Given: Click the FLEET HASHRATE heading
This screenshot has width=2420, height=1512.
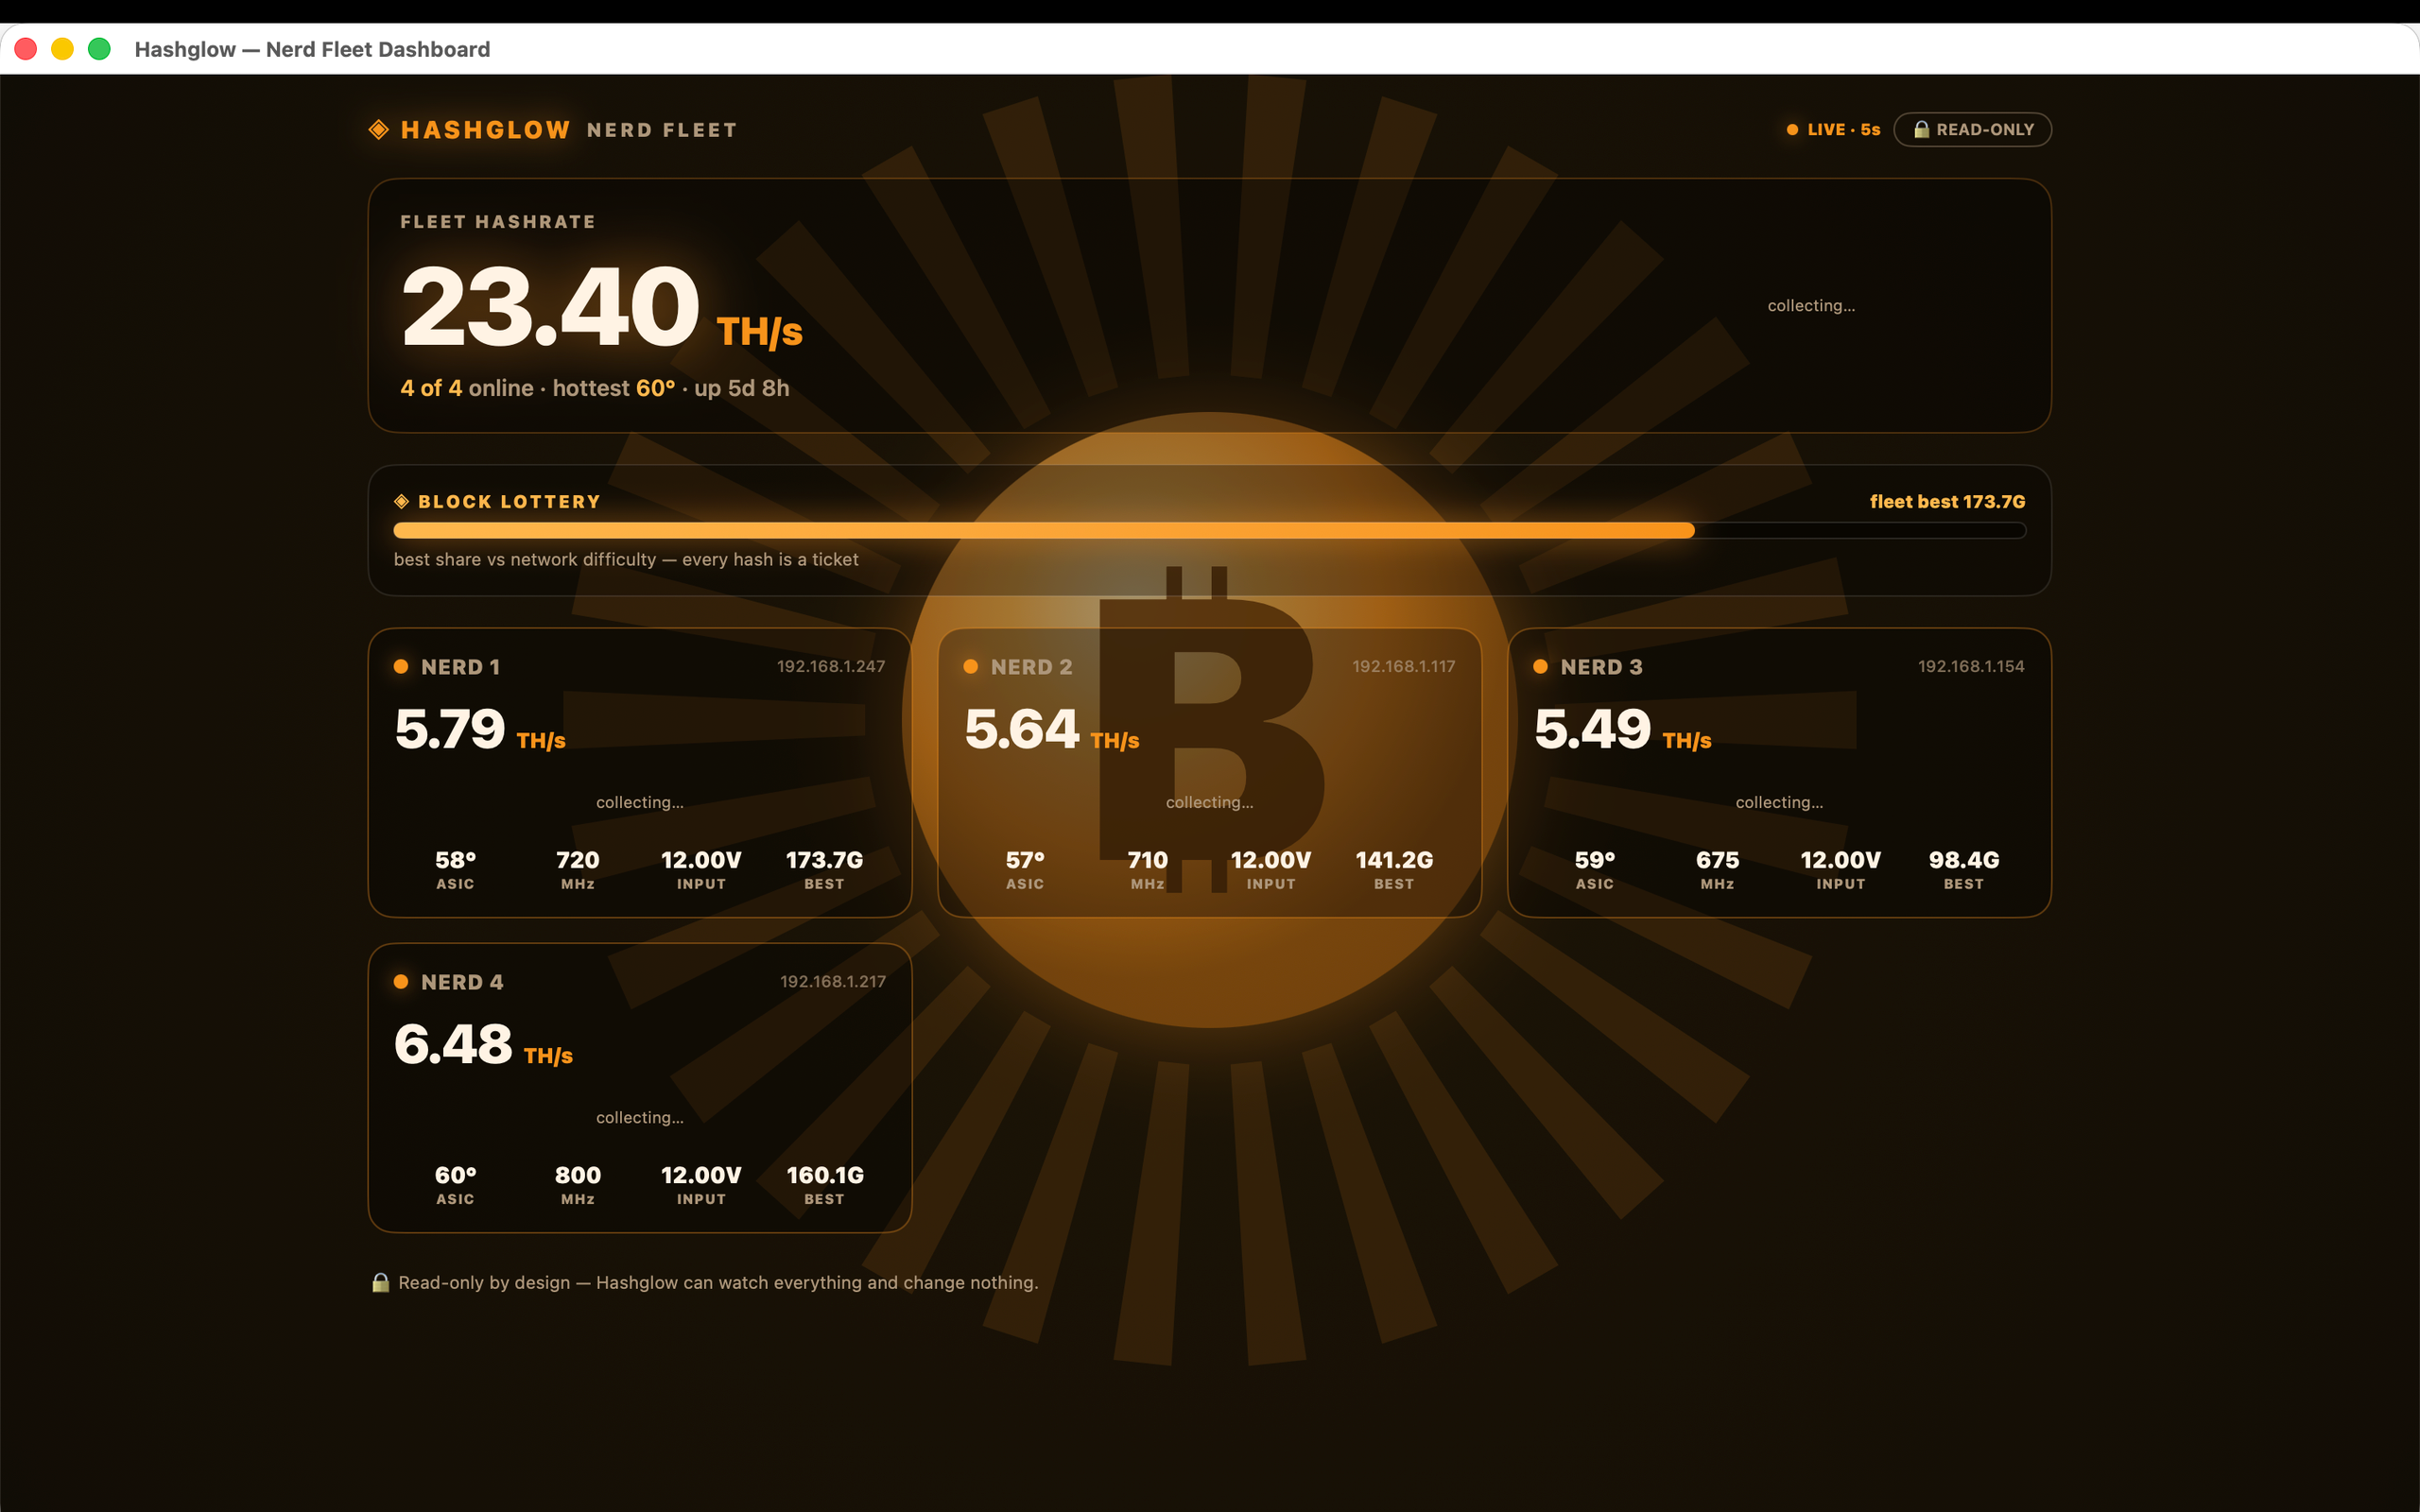Looking at the screenshot, I should (x=498, y=222).
